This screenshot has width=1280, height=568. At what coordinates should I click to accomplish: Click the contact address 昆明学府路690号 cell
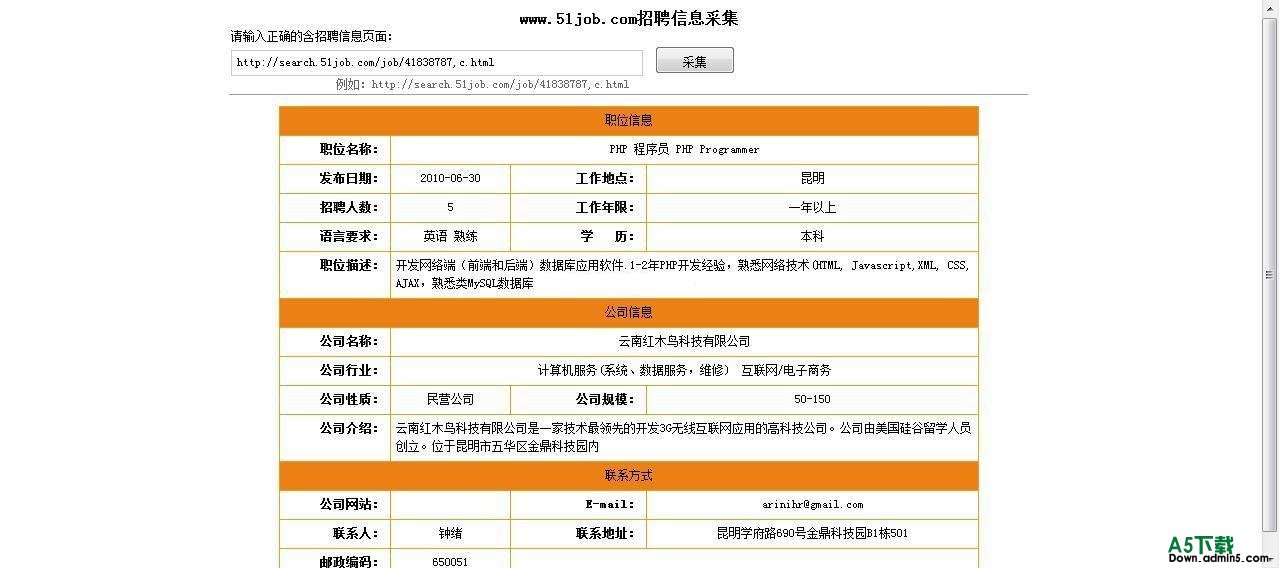click(x=812, y=534)
